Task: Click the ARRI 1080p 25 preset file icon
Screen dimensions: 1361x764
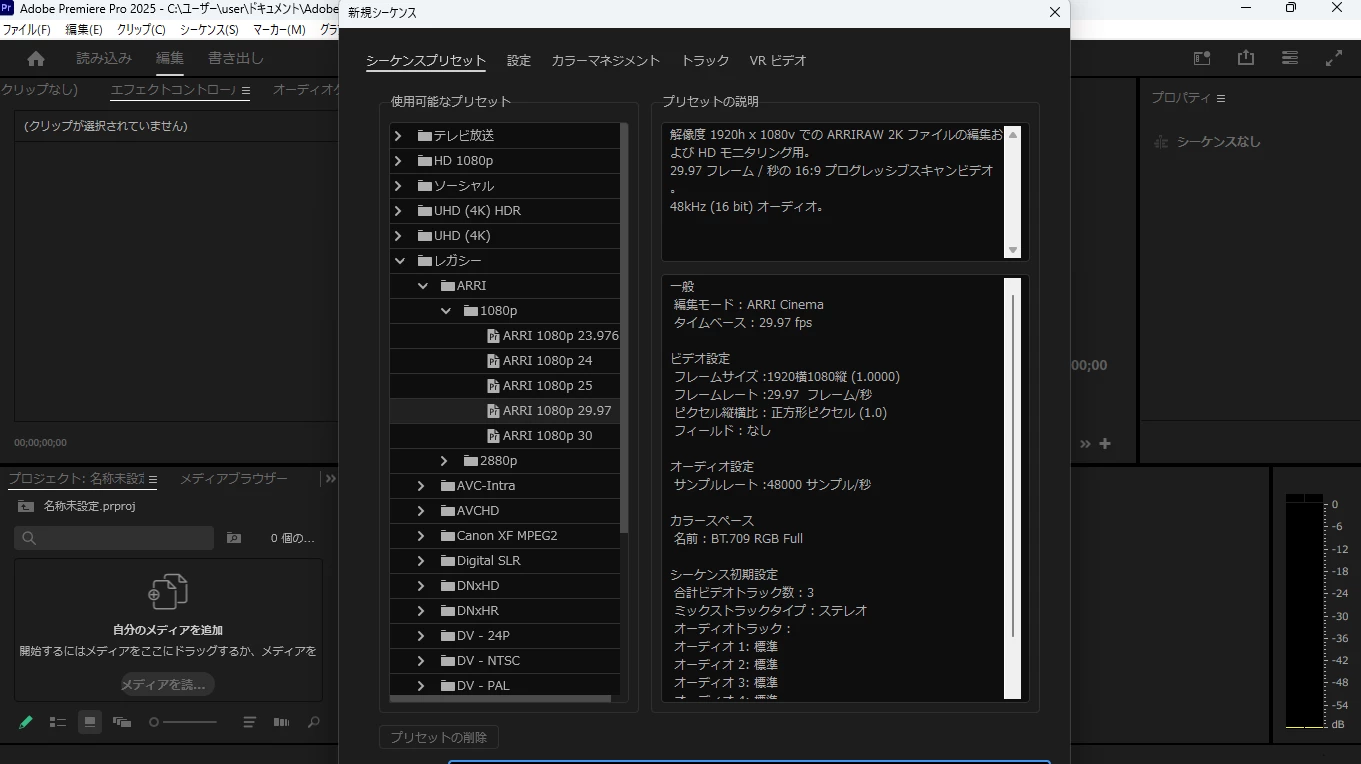Action: coord(493,386)
